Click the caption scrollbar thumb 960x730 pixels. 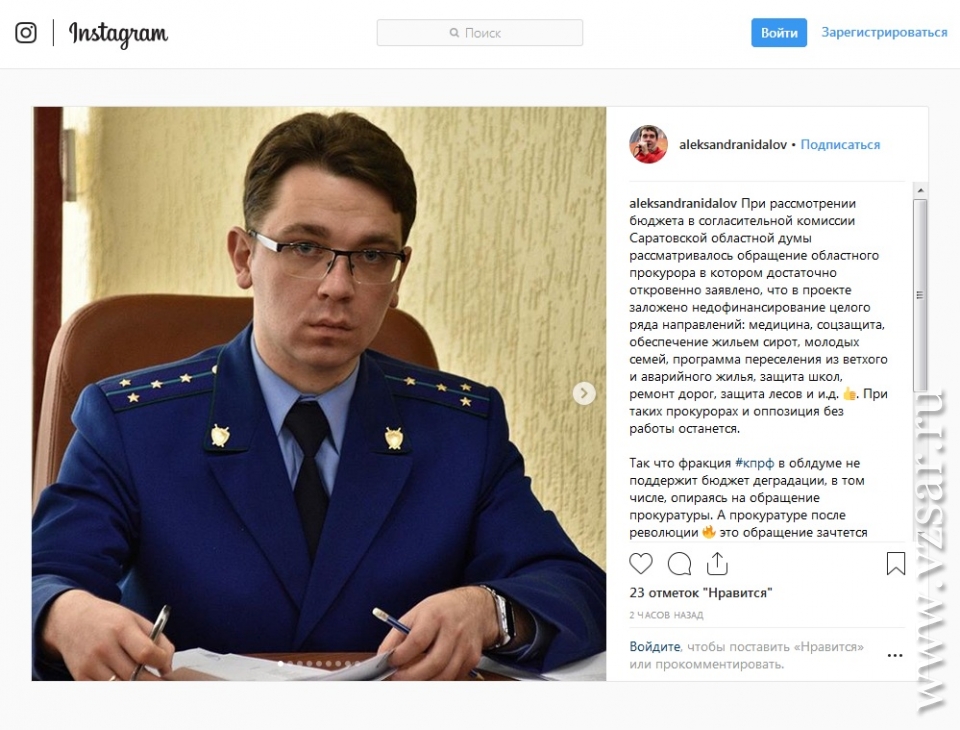920,295
